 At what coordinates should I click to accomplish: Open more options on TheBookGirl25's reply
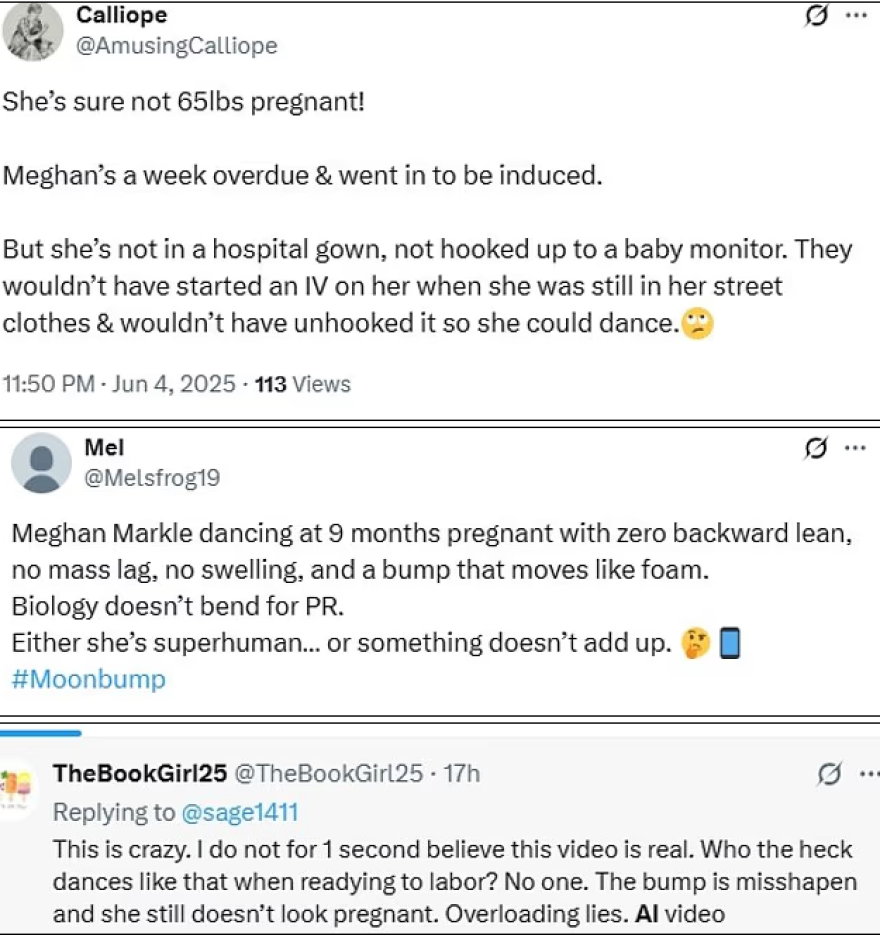point(870,774)
